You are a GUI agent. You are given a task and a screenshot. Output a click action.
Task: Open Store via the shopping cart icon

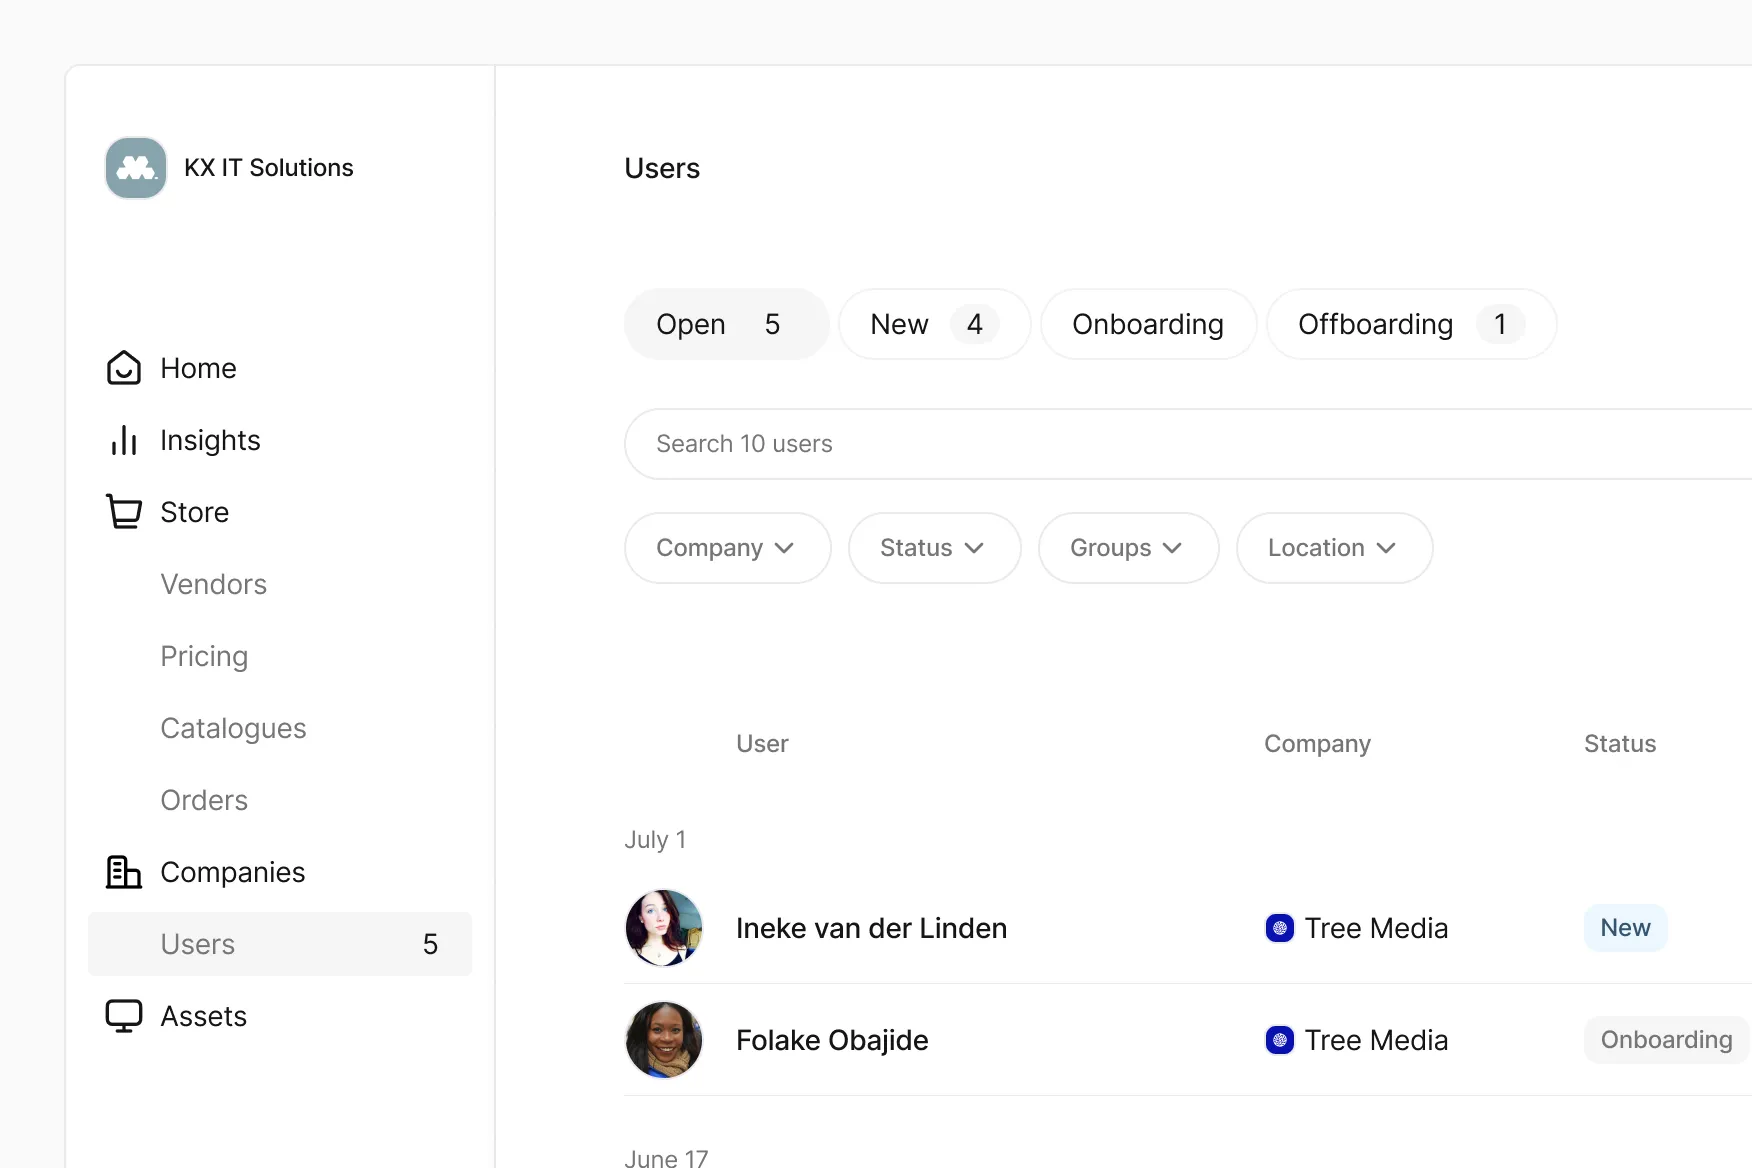coord(123,511)
